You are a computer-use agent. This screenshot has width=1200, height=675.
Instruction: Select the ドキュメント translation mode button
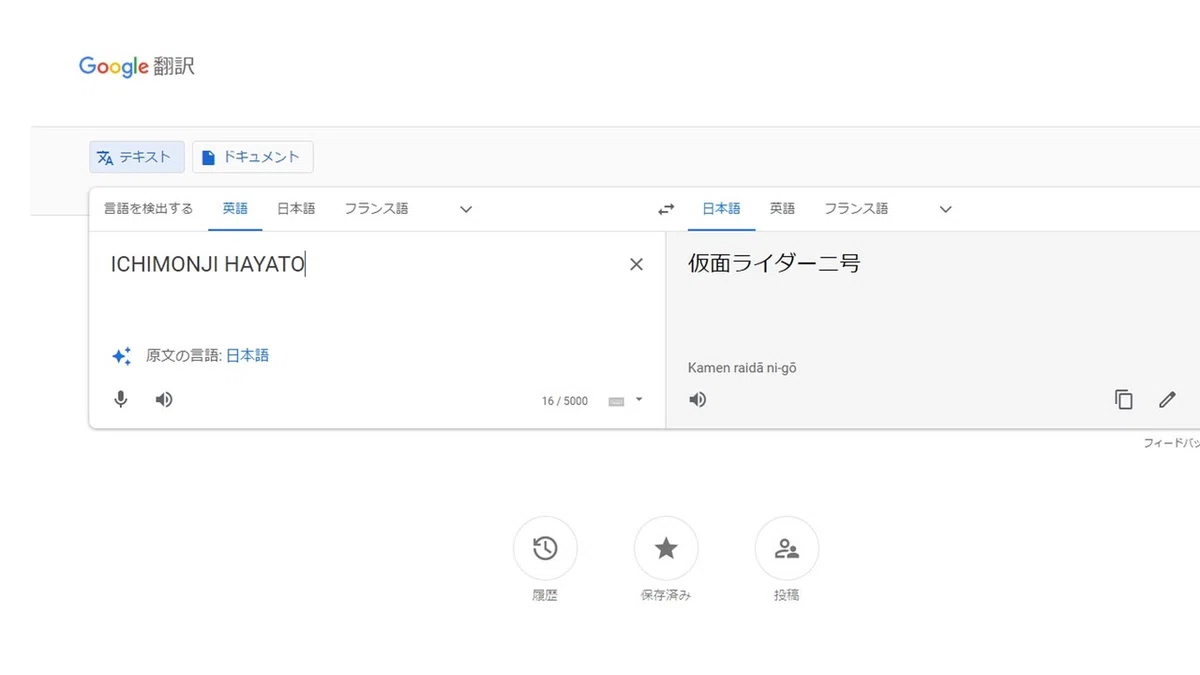[x=252, y=157]
